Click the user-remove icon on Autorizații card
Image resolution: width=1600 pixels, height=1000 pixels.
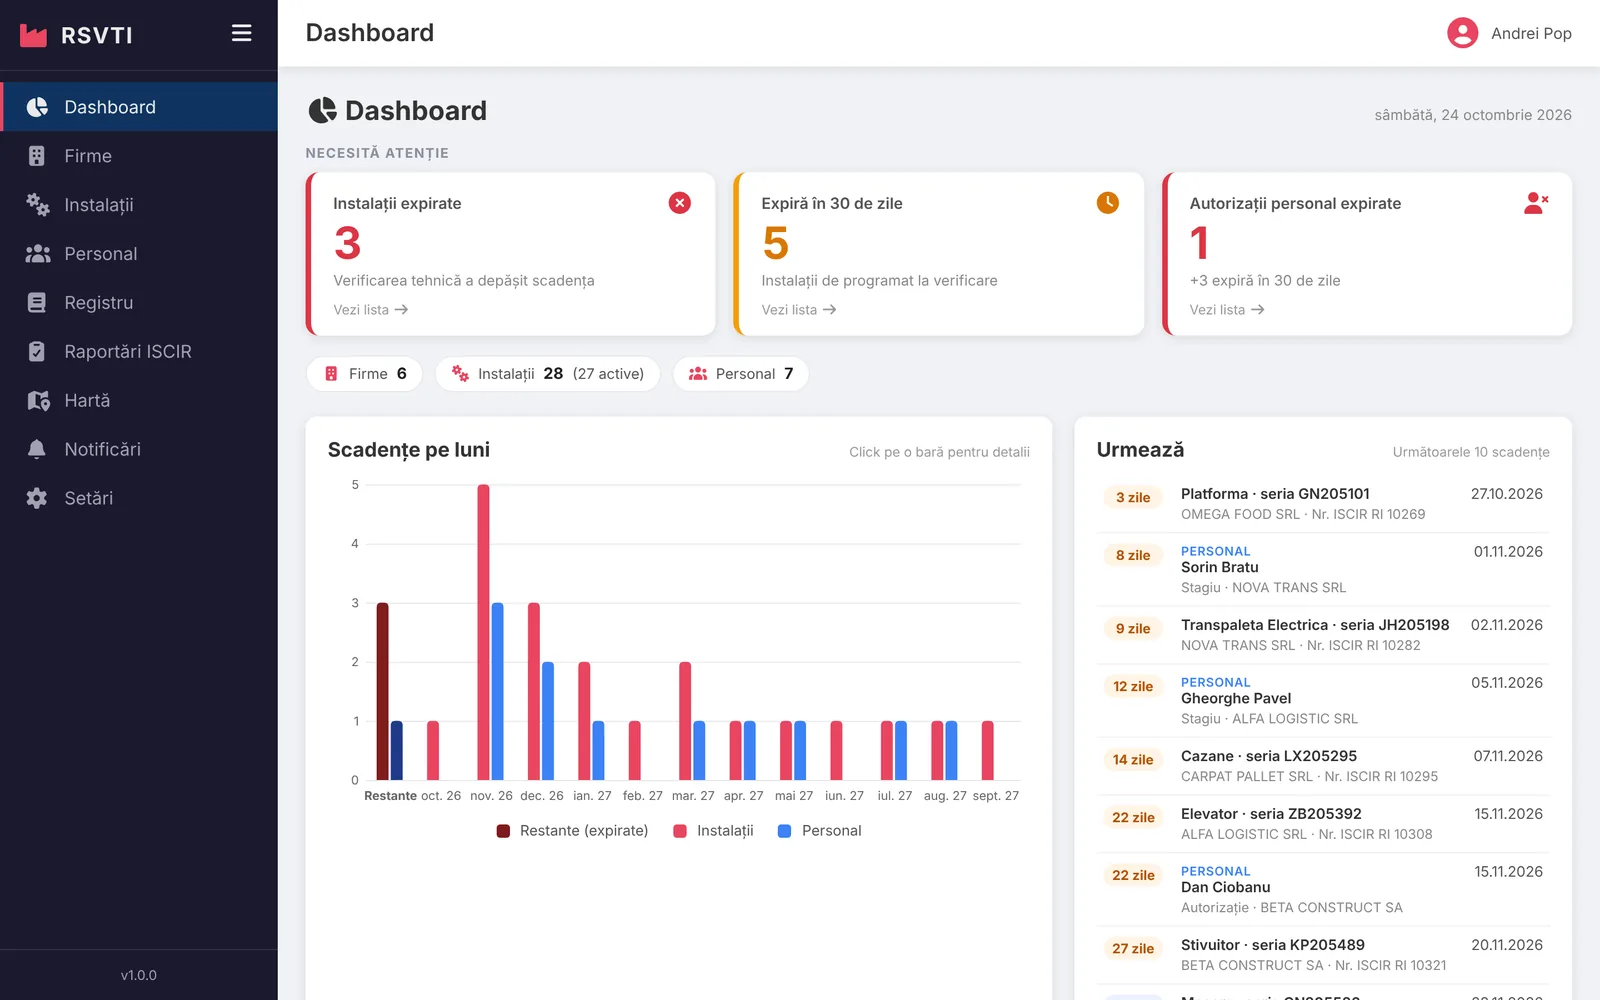1536,203
